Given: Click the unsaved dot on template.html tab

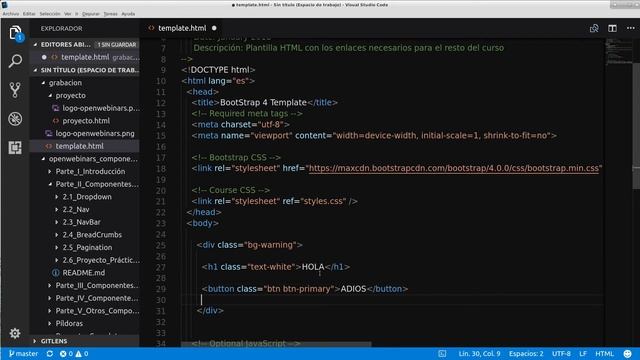Looking at the screenshot, I should coord(214,28).
